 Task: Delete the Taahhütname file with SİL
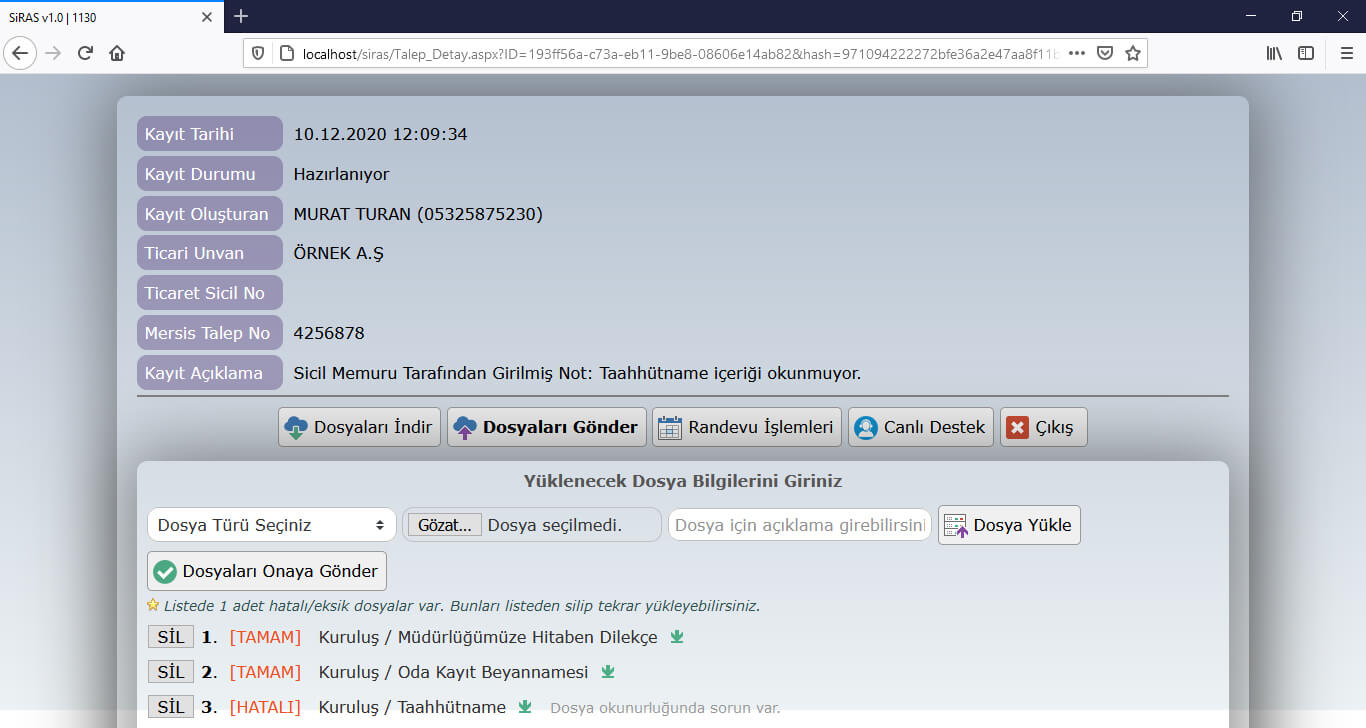click(x=171, y=707)
